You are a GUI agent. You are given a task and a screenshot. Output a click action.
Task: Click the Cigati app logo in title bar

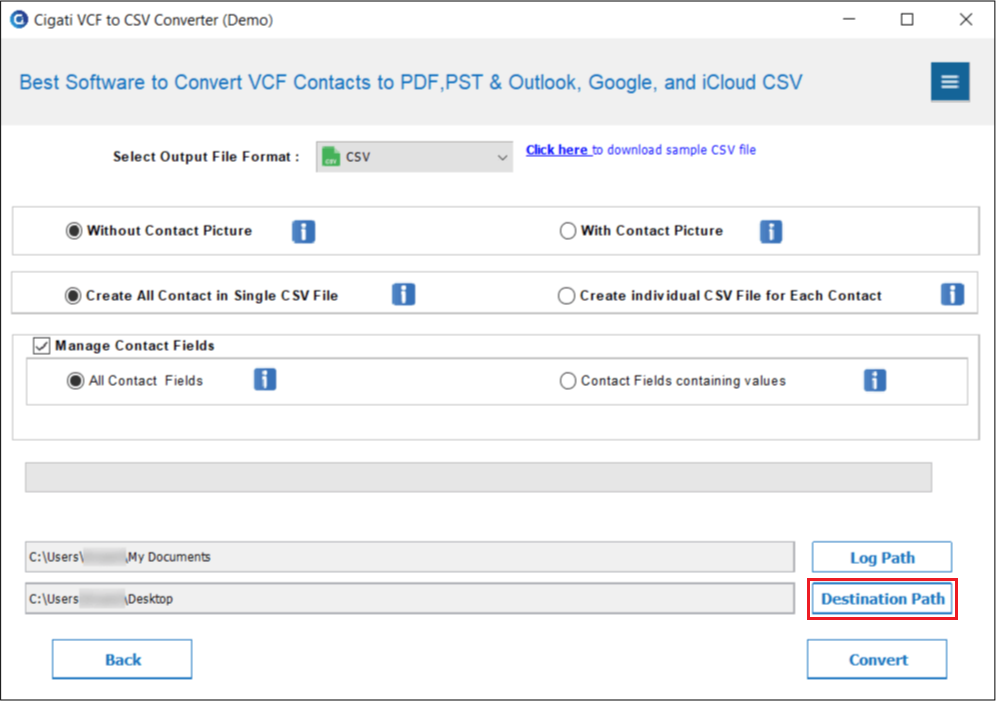click(x=19, y=20)
